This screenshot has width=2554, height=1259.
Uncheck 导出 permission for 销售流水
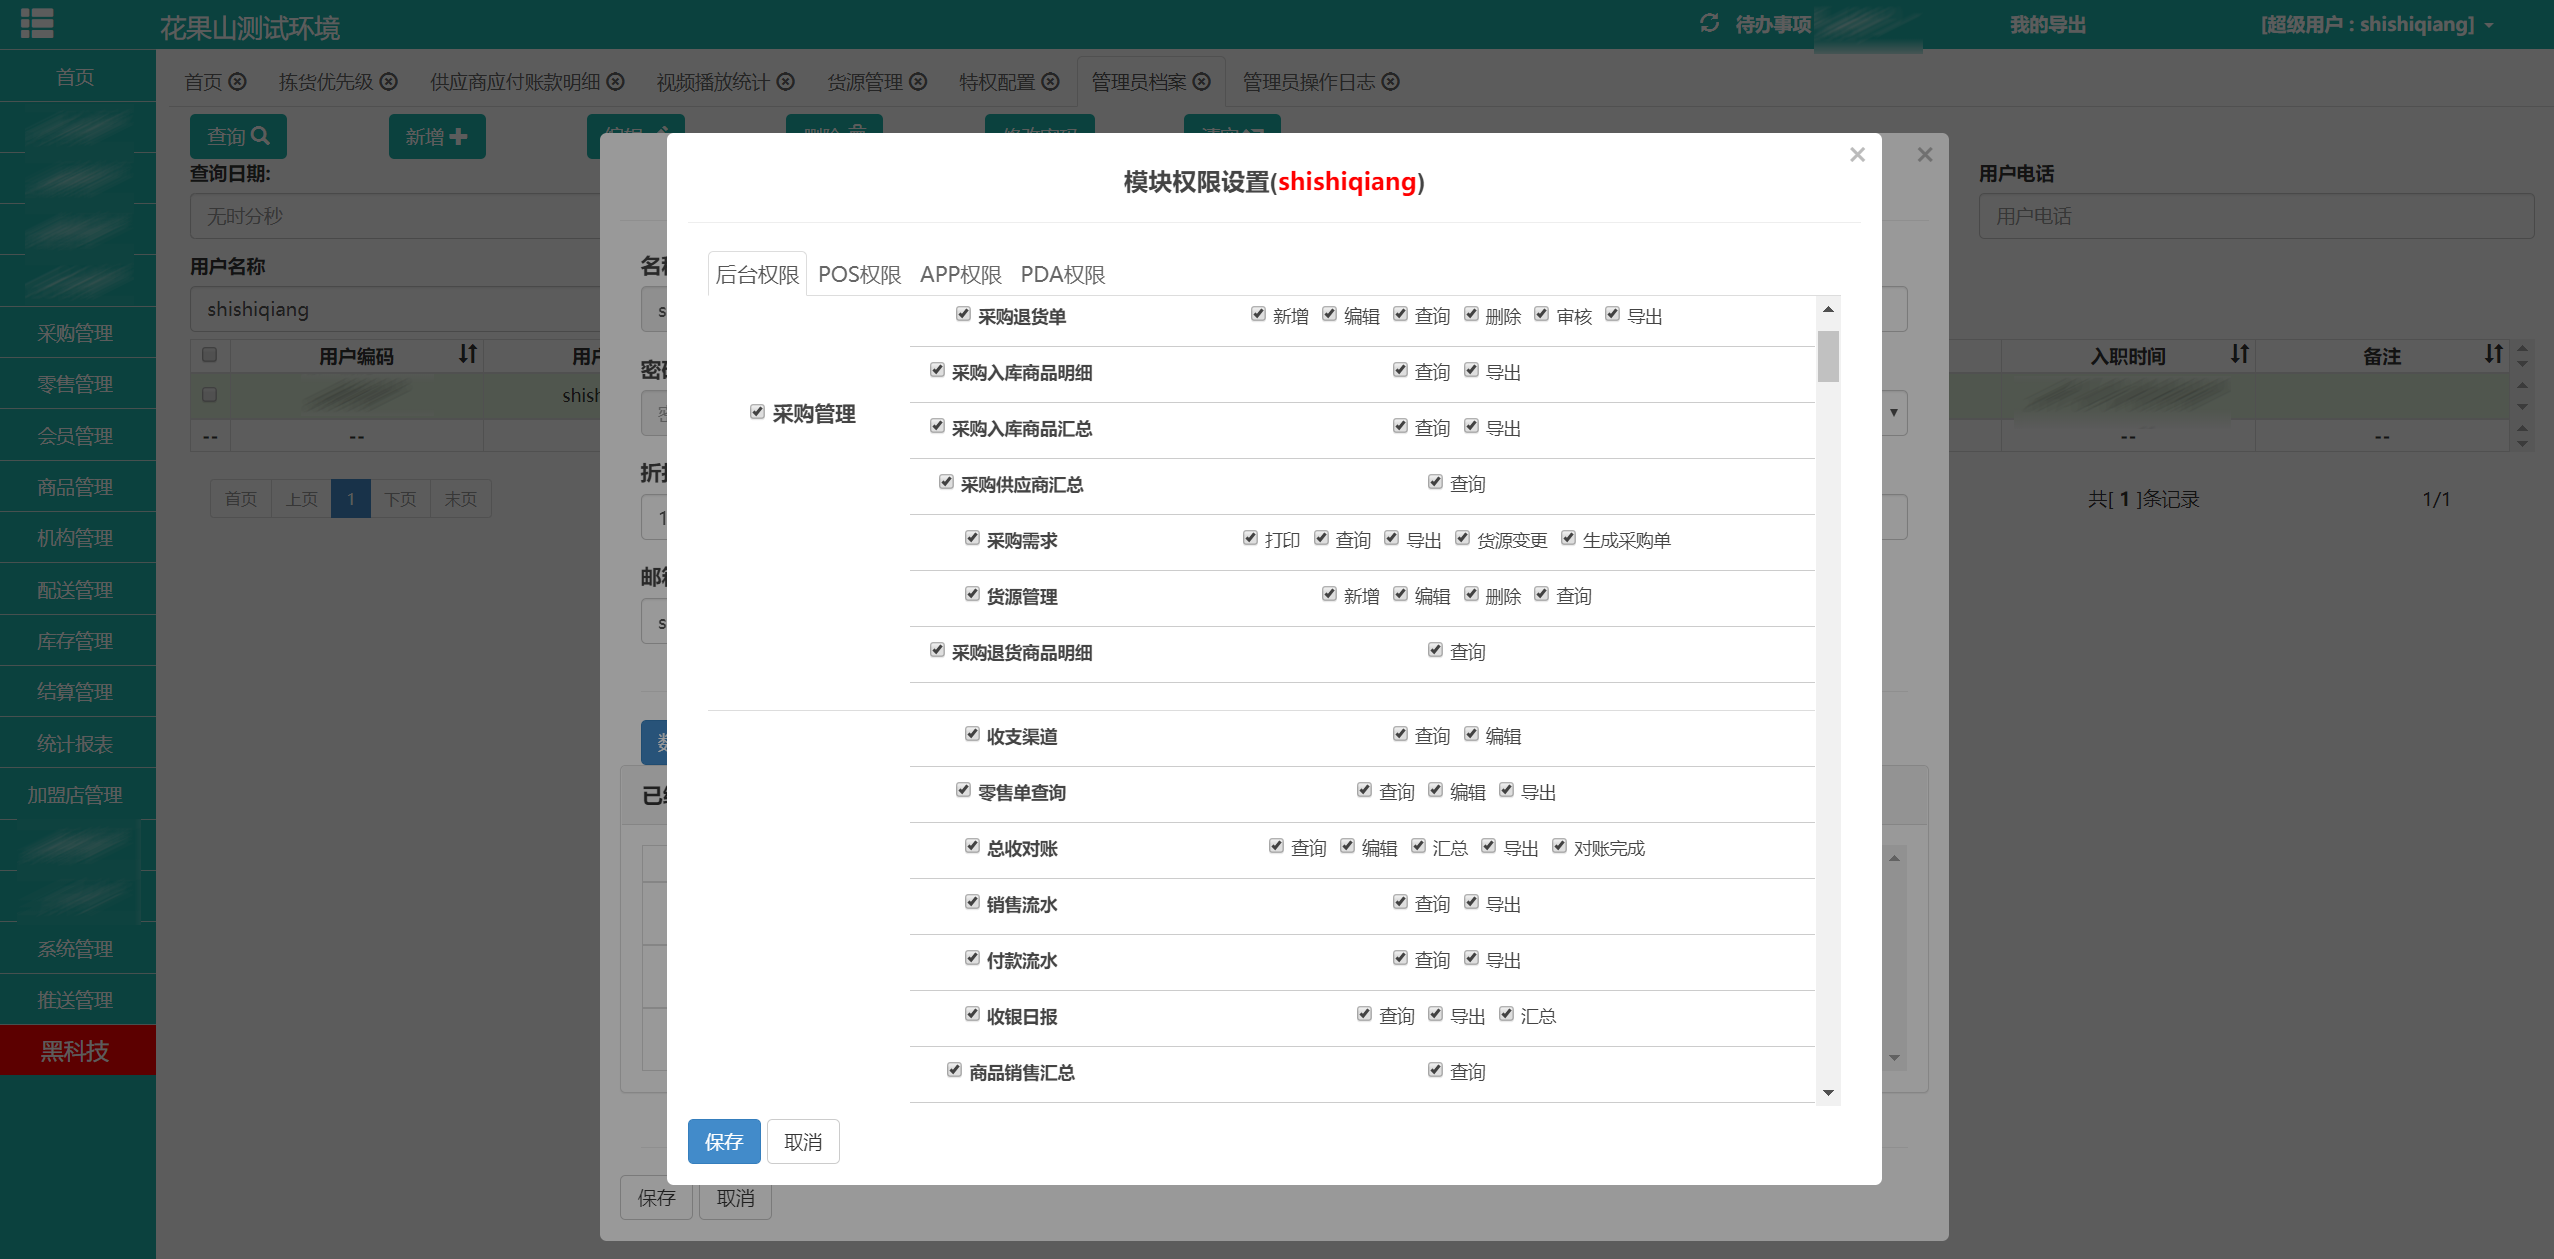click(1472, 902)
